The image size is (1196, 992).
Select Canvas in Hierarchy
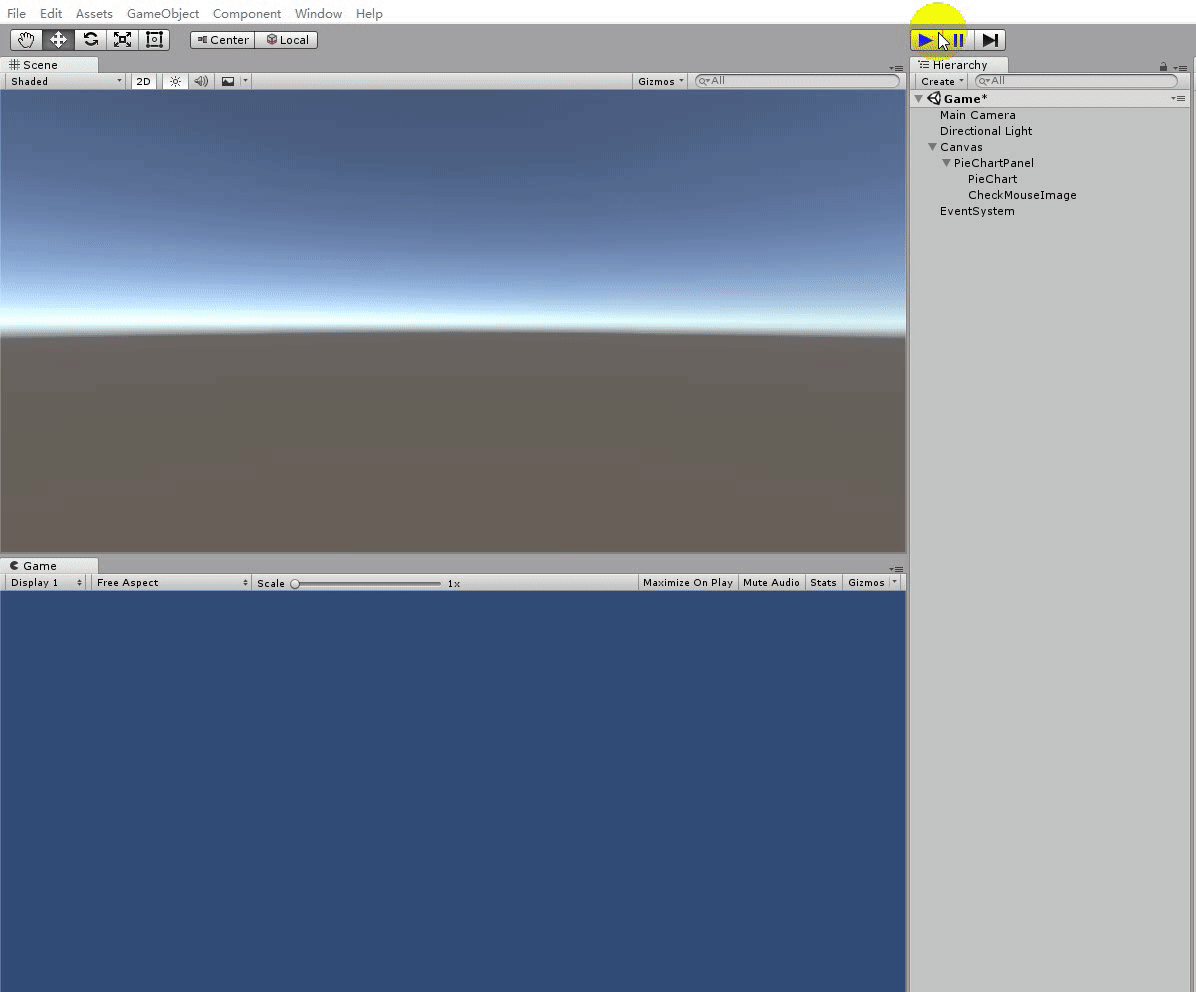coord(961,147)
